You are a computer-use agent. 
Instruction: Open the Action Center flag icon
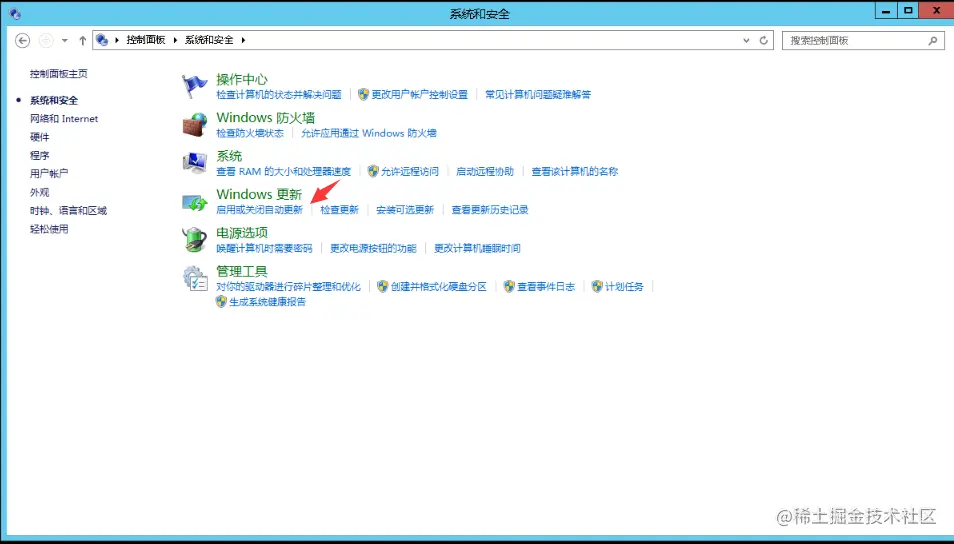[x=195, y=86]
